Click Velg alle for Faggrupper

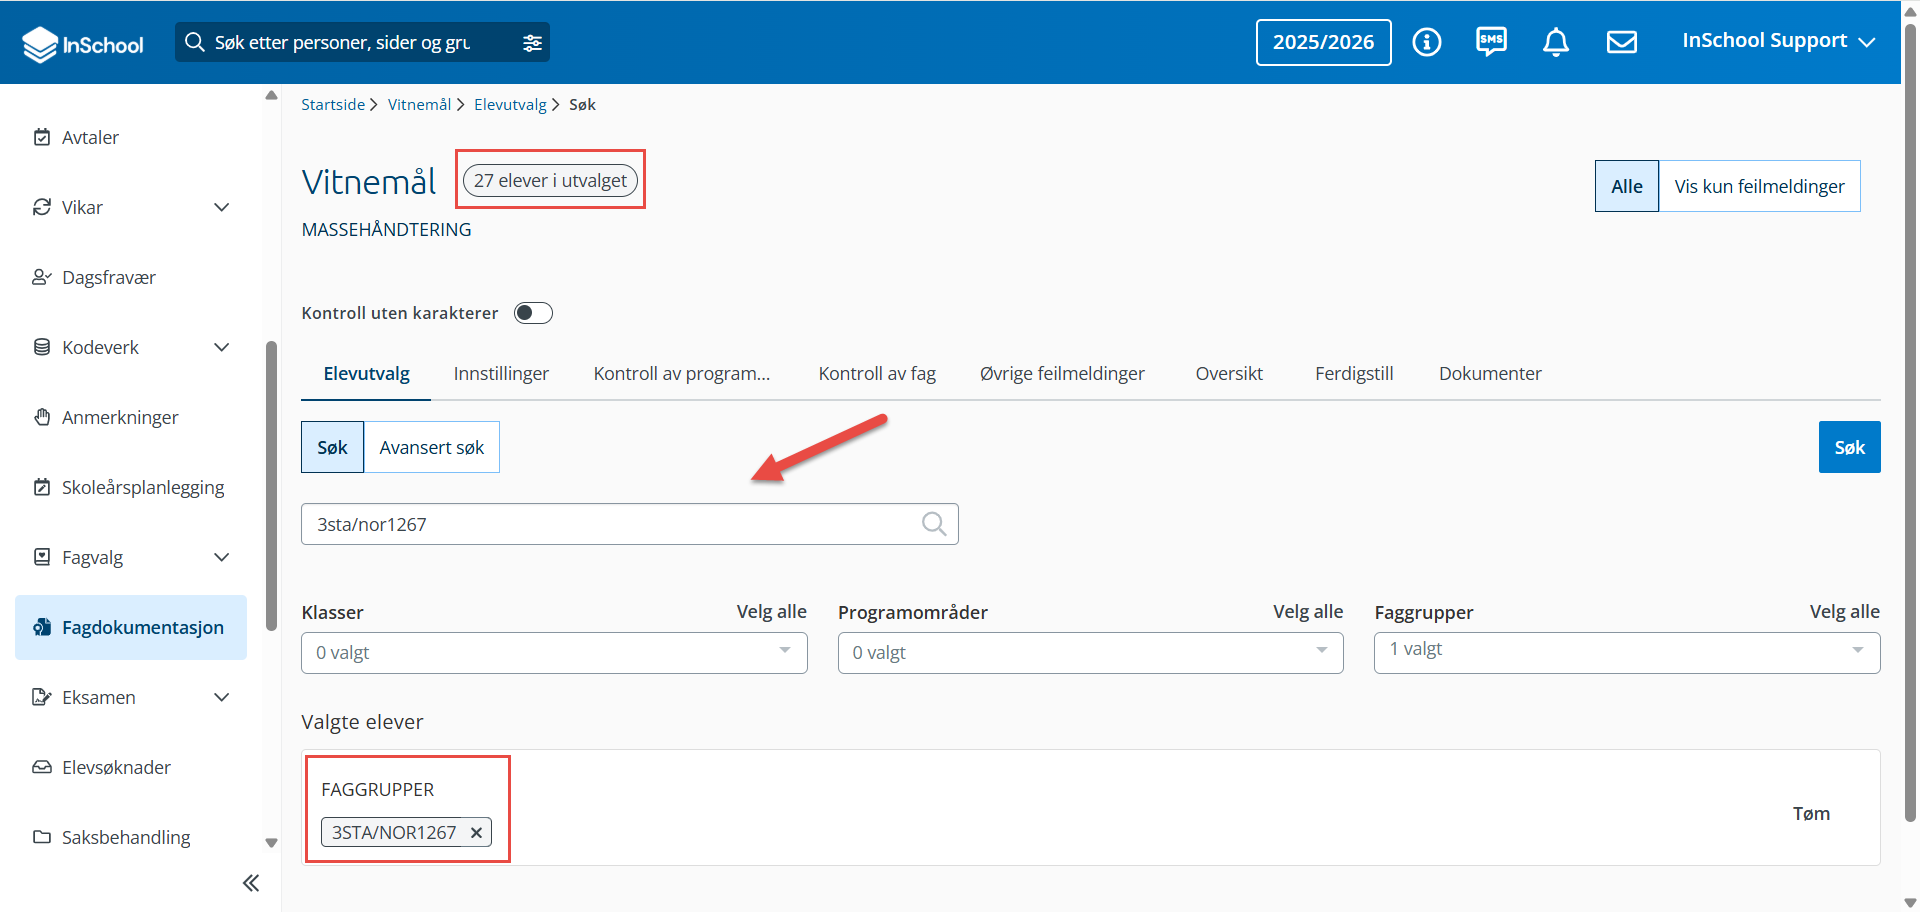click(1844, 611)
